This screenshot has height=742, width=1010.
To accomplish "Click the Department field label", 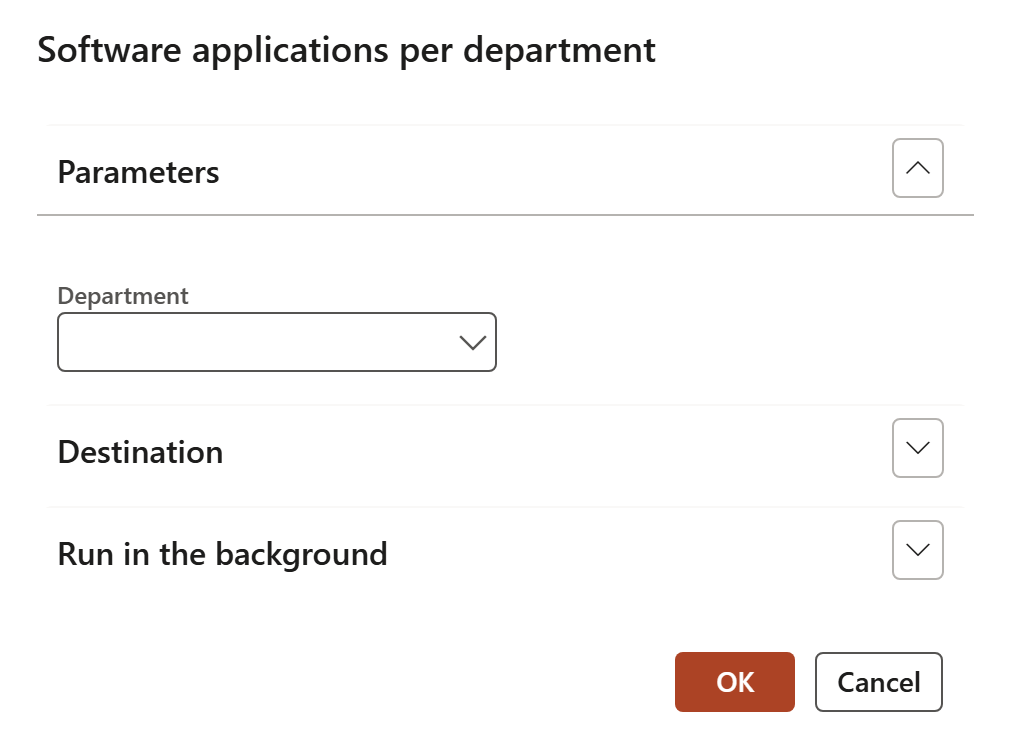I will point(123,296).
